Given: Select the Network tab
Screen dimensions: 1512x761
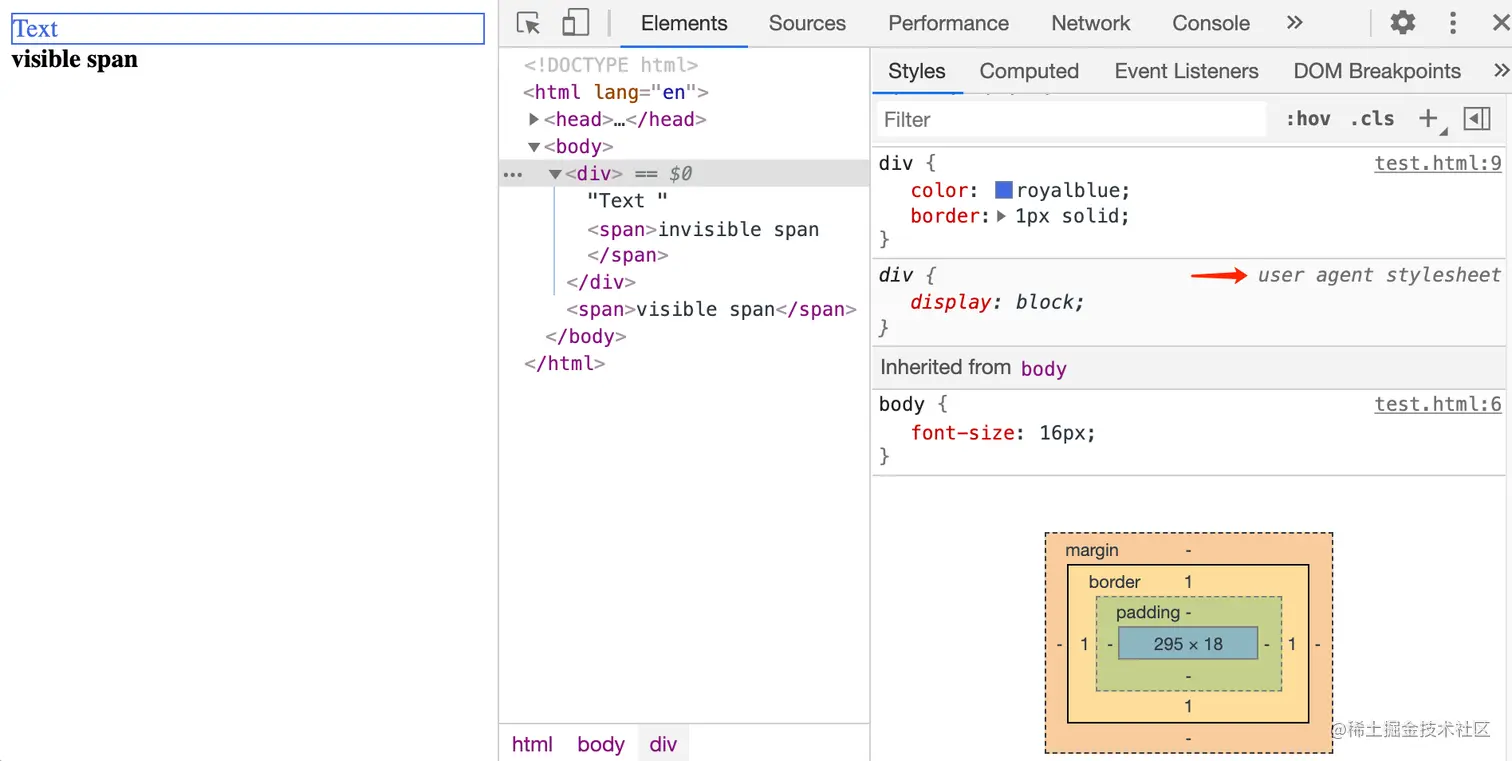Looking at the screenshot, I should point(1090,23).
